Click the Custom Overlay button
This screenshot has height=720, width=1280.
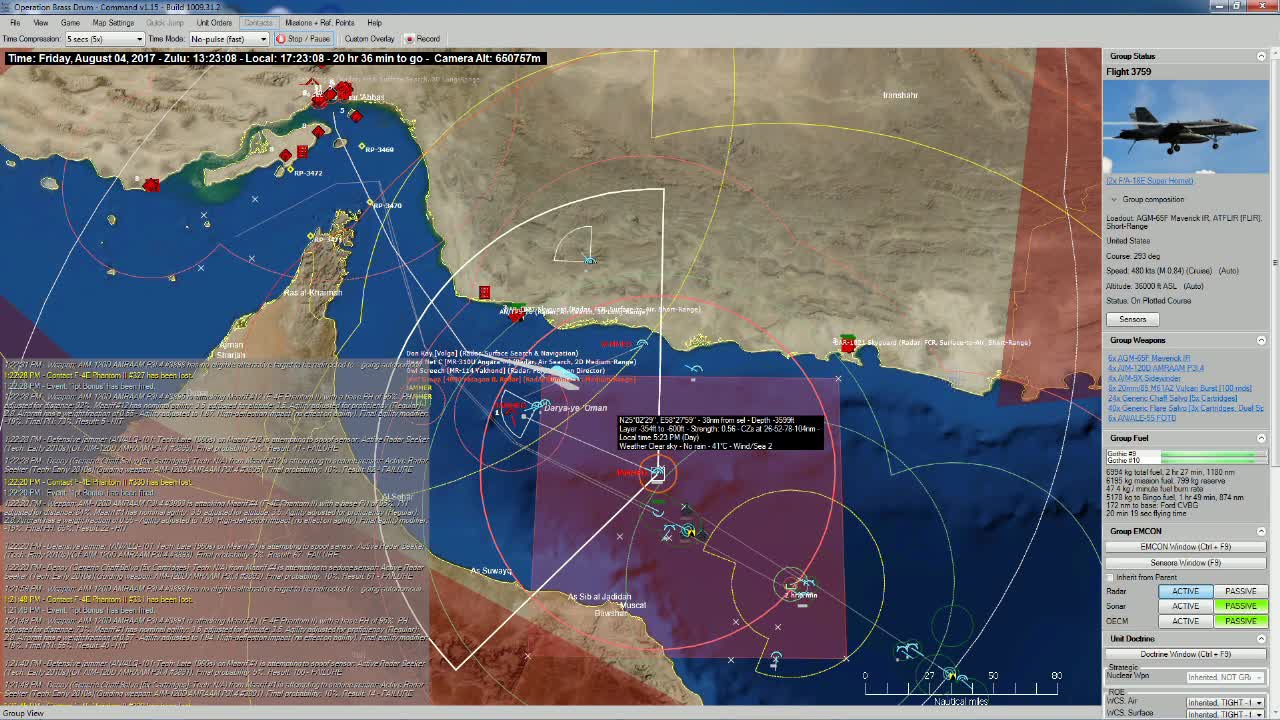(x=369, y=39)
